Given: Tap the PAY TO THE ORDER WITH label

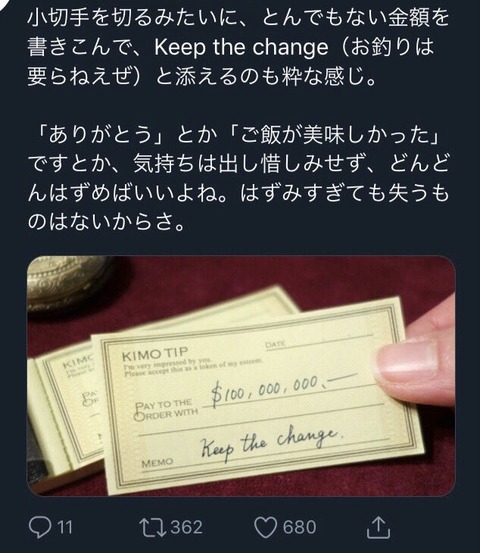Looking at the screenshot, I should coord(166,410).
